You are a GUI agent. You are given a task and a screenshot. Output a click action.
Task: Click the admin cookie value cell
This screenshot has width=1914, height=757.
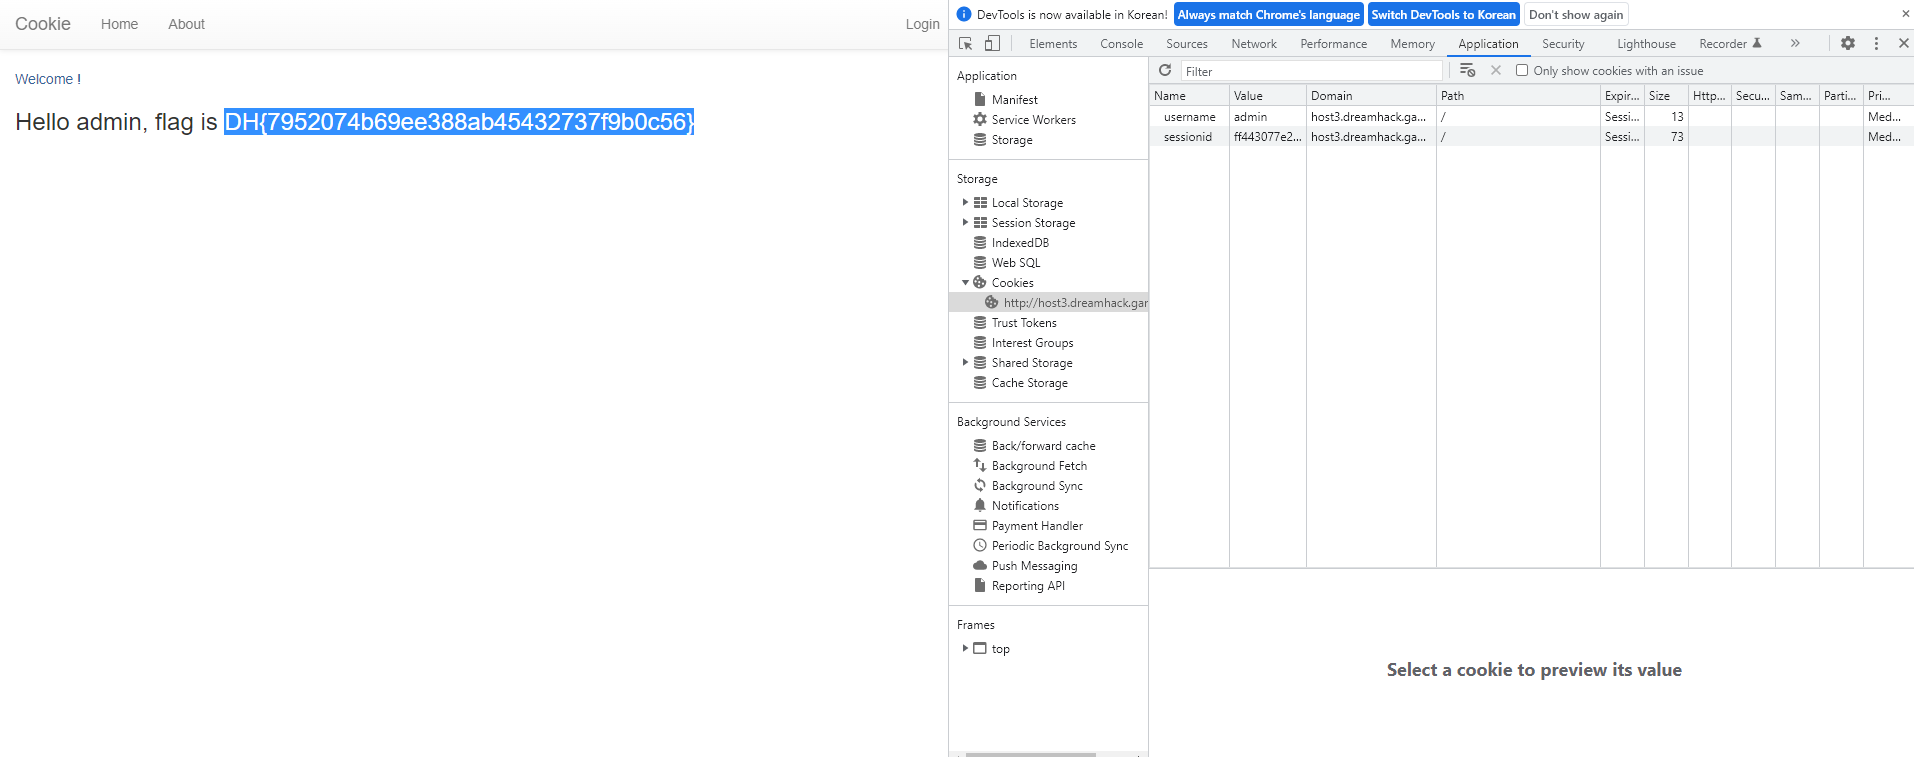pos(1267,116)
